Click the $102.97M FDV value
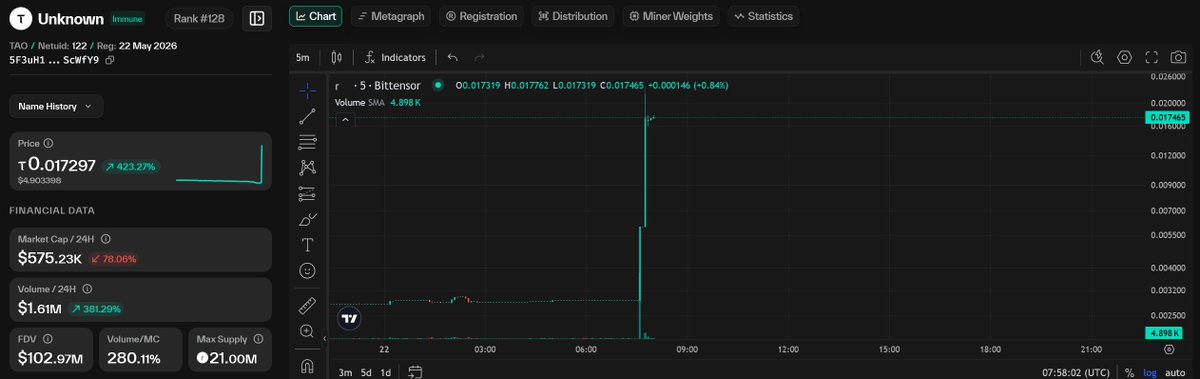1200x379 pixels. coord(50,358)
